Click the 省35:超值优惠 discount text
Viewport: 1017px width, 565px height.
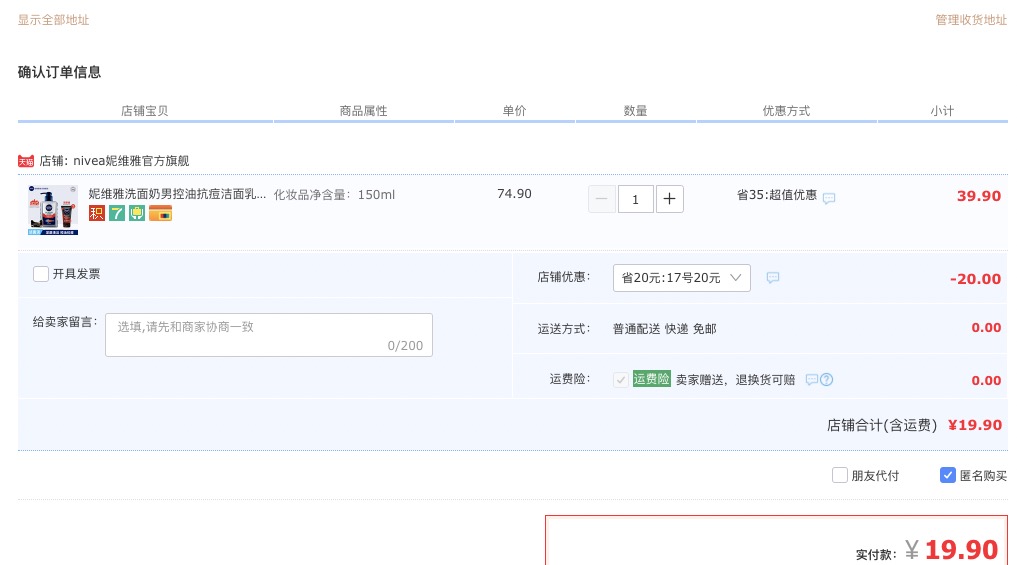coord(776,195)
